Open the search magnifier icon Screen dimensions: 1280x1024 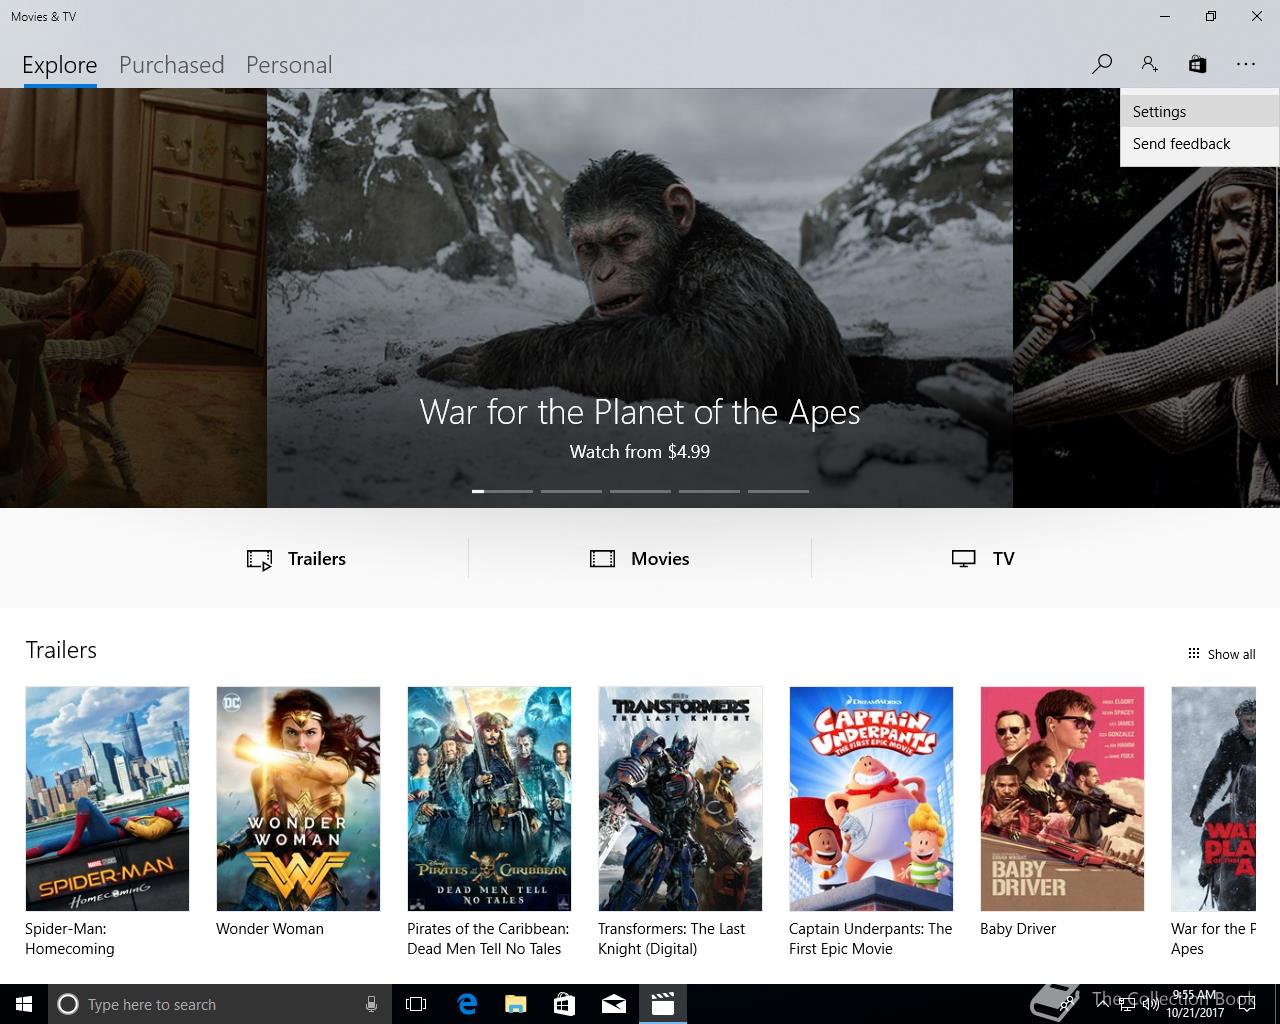pos(1102,64)
